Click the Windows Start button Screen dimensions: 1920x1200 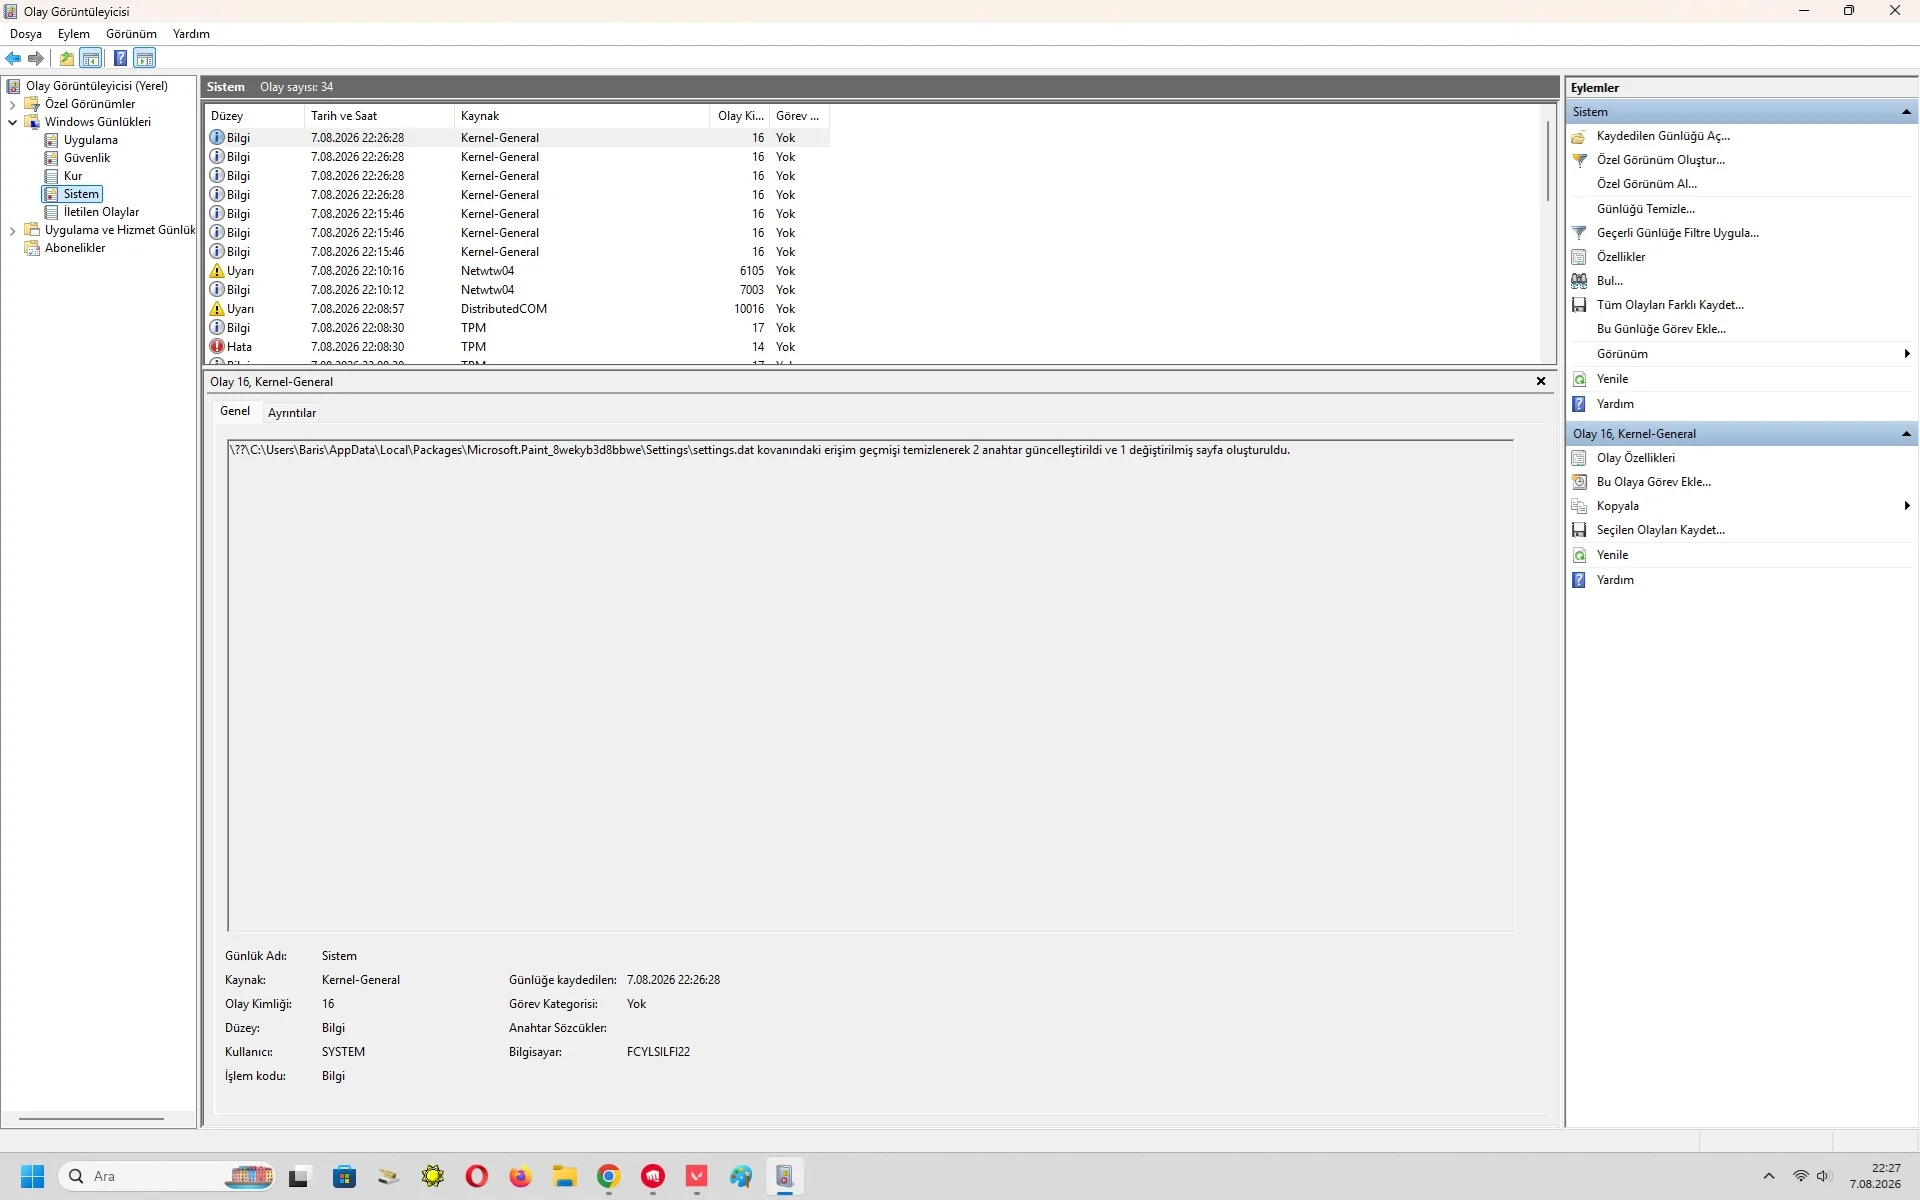[32, 1176]
